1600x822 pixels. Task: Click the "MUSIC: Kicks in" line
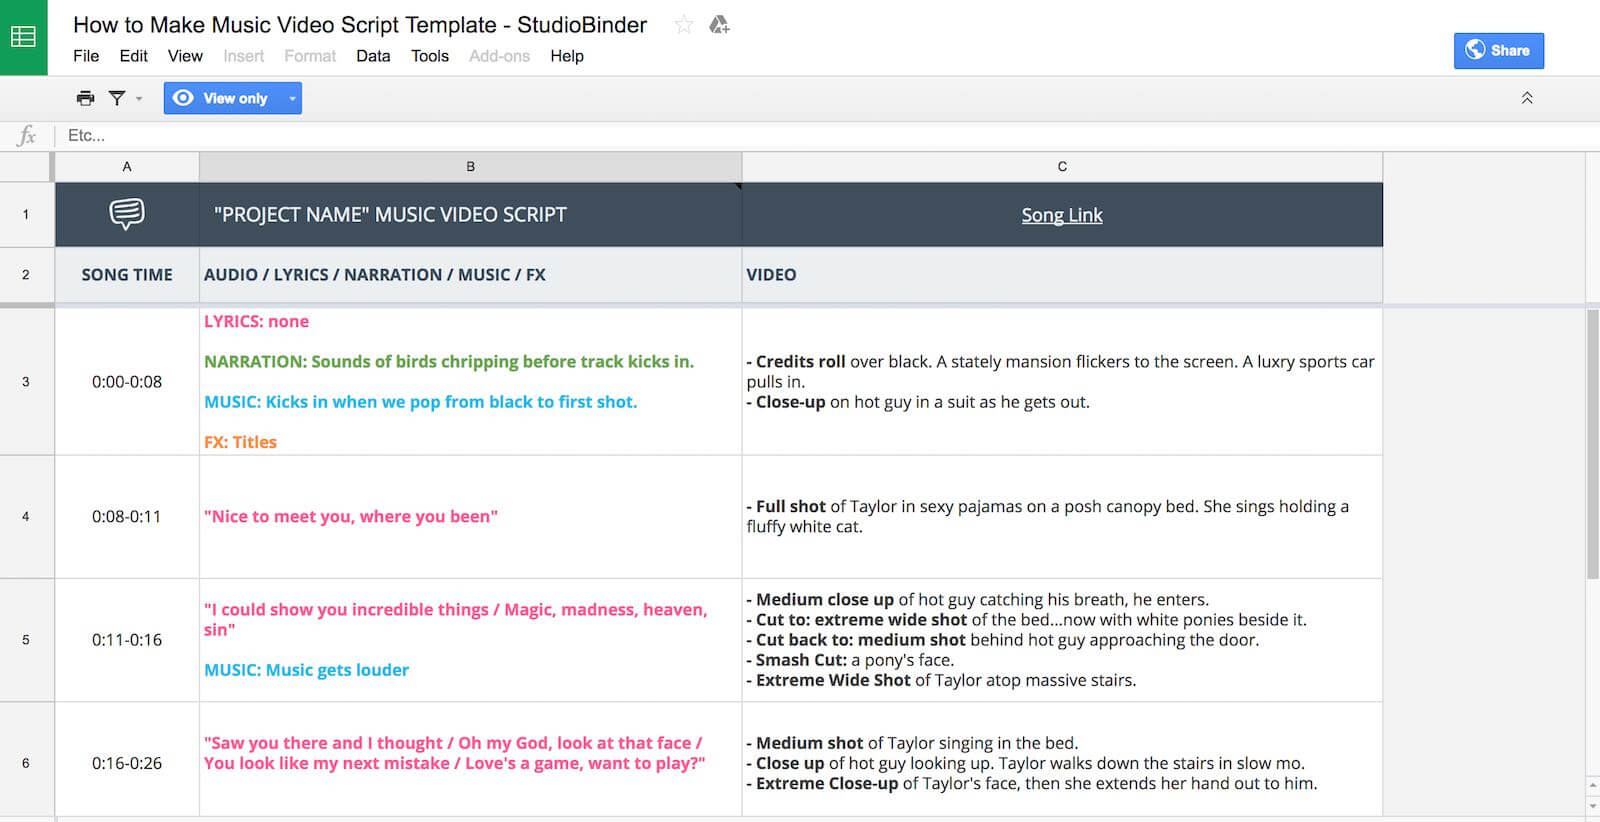pos(421,401)
